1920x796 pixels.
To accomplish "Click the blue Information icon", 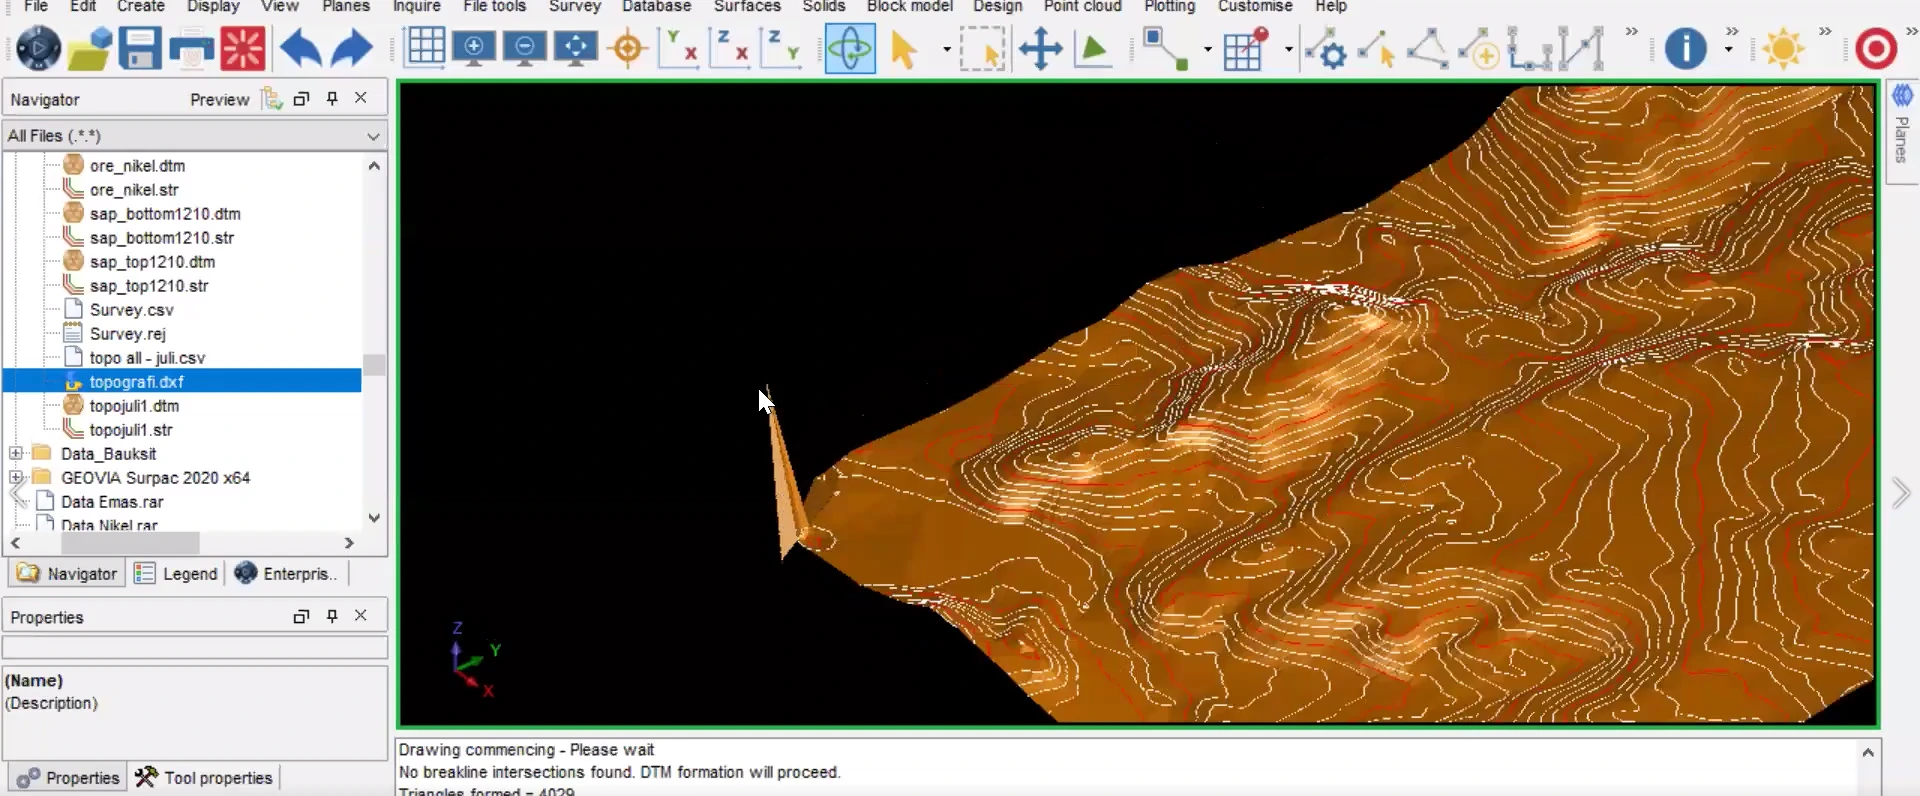I will 1685,48.
